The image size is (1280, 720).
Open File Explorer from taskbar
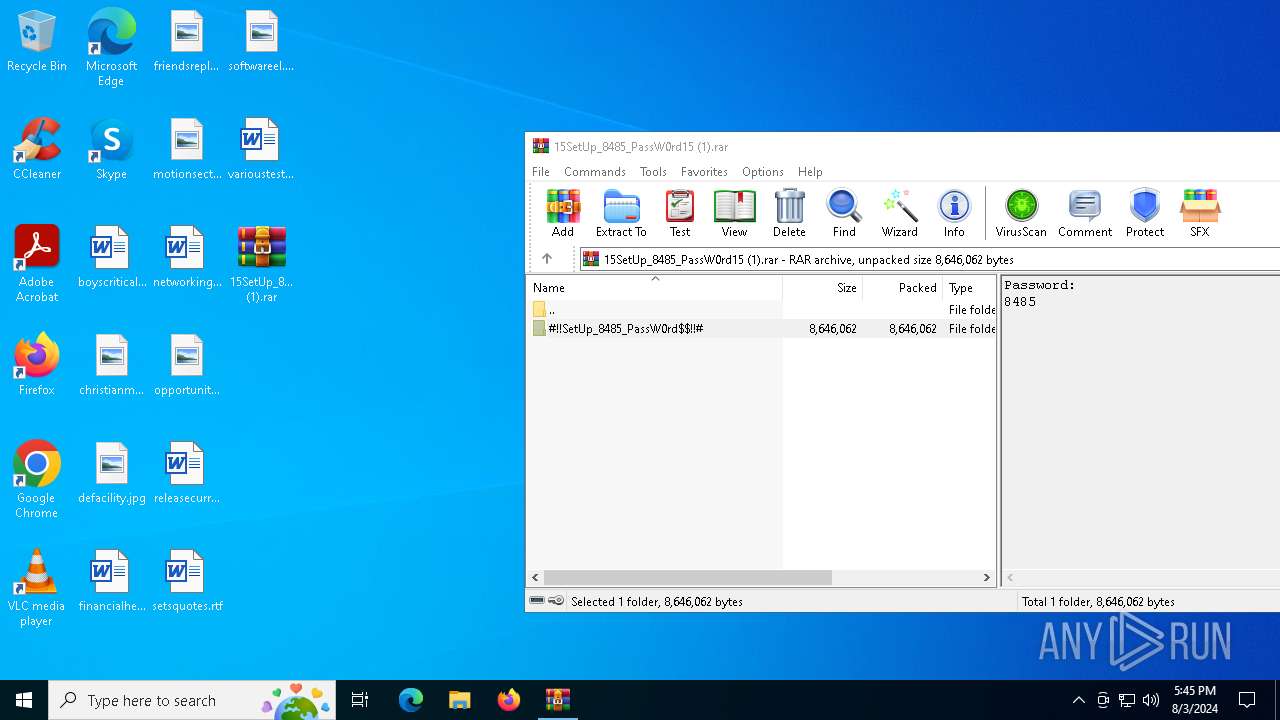coord(459,700)
